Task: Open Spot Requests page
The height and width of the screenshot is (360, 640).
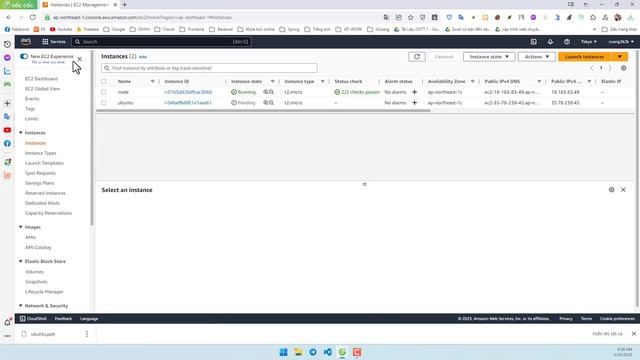Action: (40, 173)
